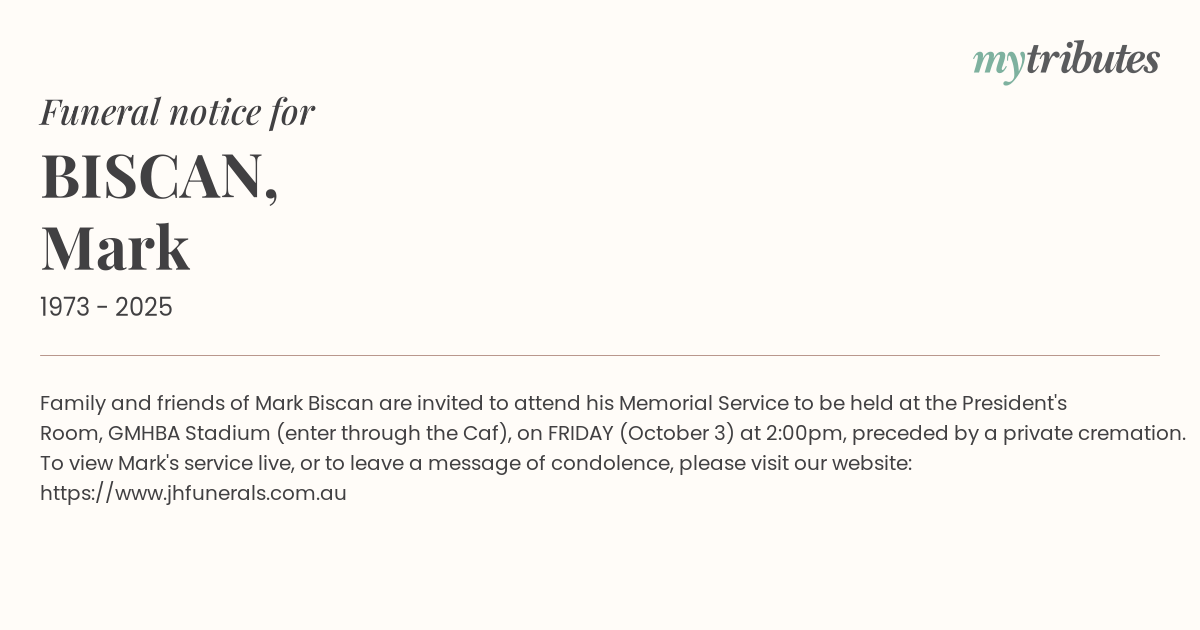
Task: Click the words "GMHBA Stadium"
Action: 189,433
